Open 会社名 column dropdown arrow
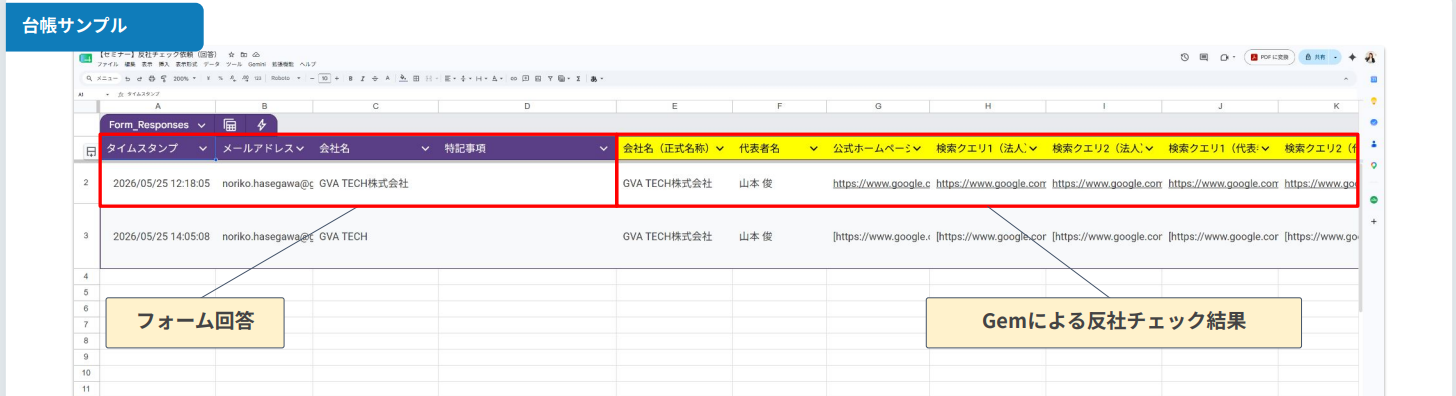Screen dimensions: 1456x396 coord(426,148)
